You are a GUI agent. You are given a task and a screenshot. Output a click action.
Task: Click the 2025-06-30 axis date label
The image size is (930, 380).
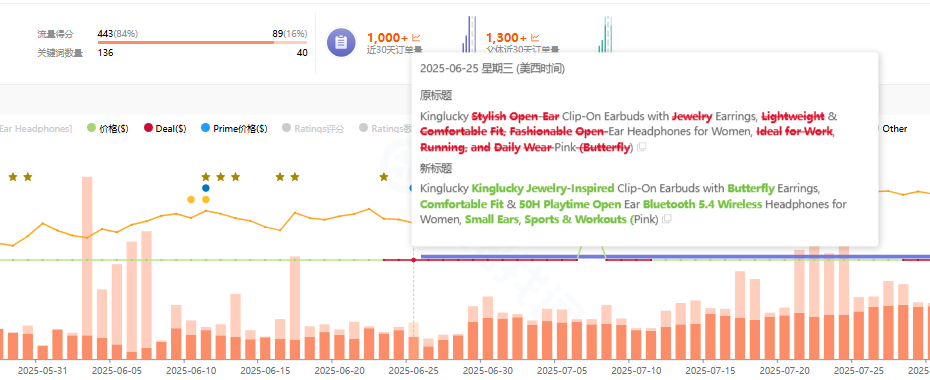[488, 371]
